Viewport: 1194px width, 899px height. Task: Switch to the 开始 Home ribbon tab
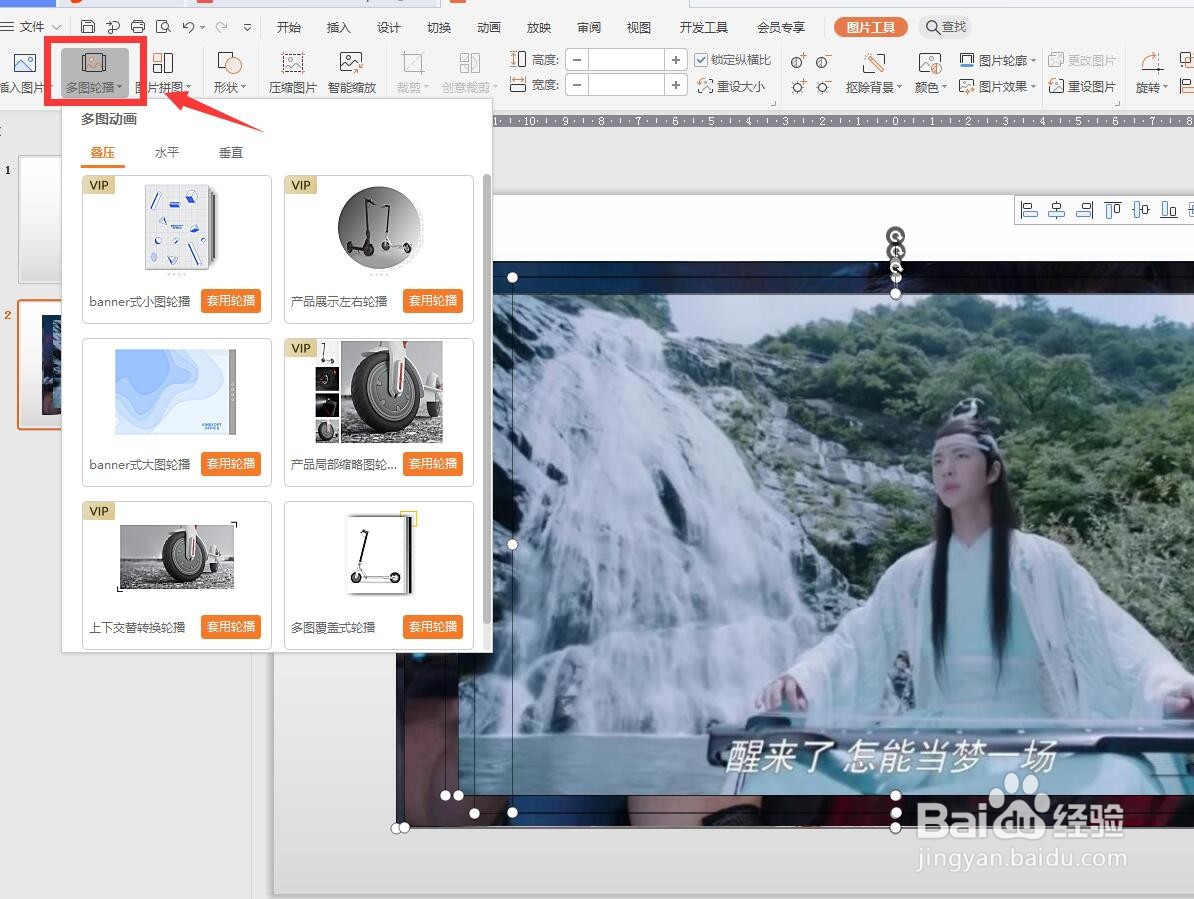pos(289,27)
